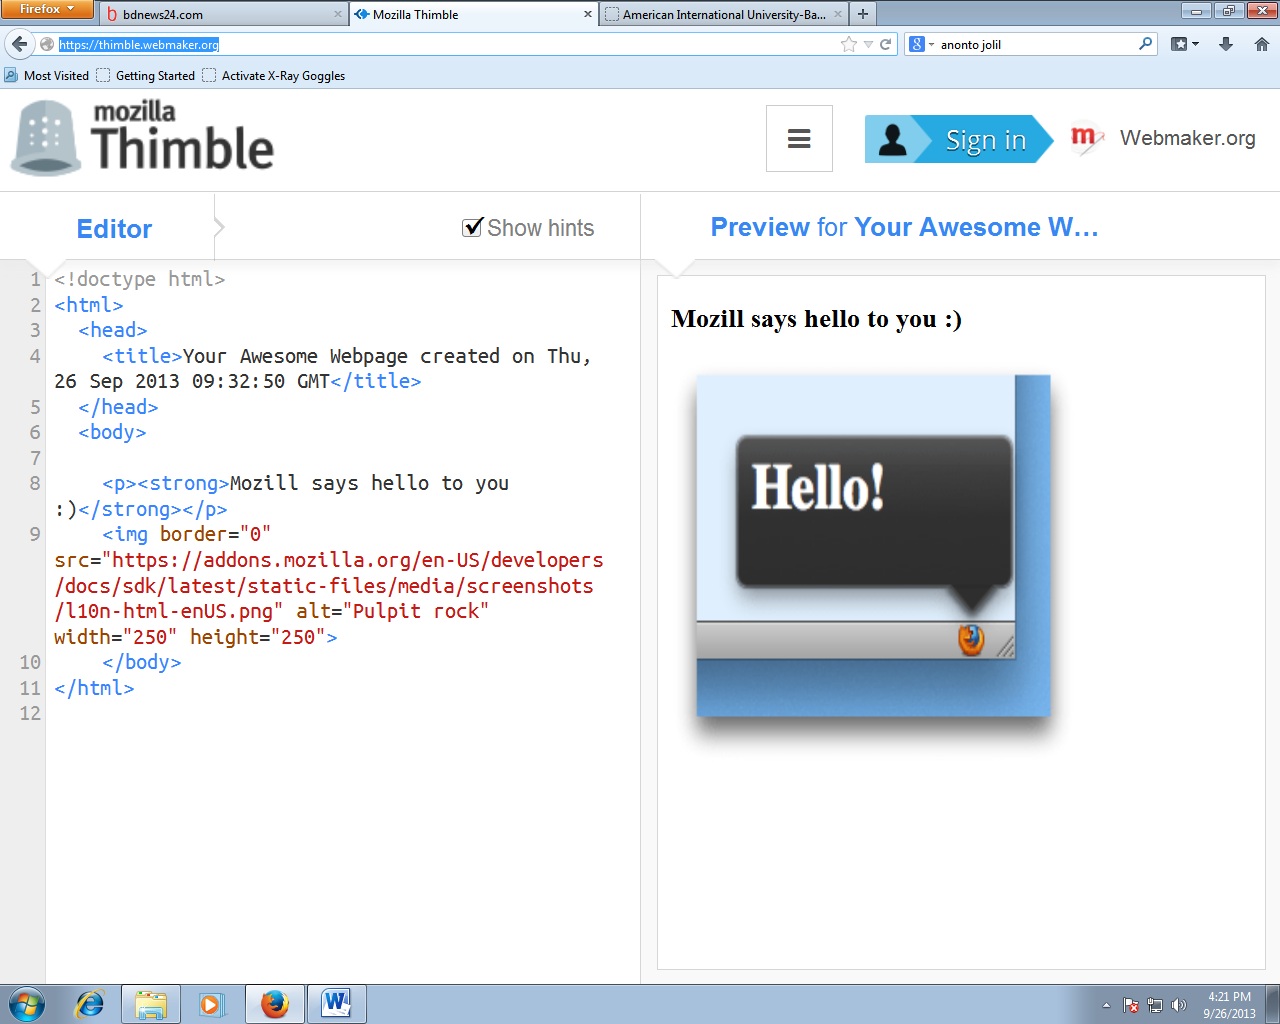Screen dimensions: 1280x1024
Task: Open the bookmarks menu icon
Action: [x=1185, y=44]
